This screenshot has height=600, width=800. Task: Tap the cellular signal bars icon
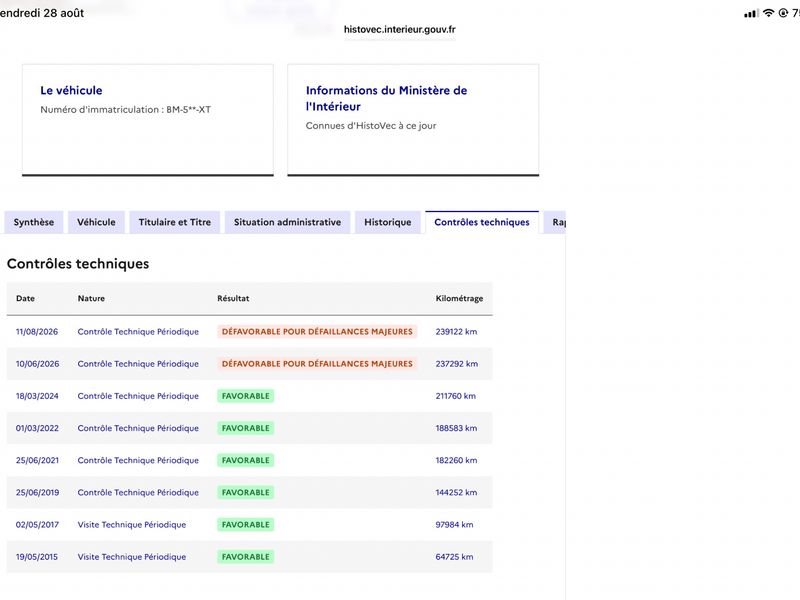click(751, 14)
